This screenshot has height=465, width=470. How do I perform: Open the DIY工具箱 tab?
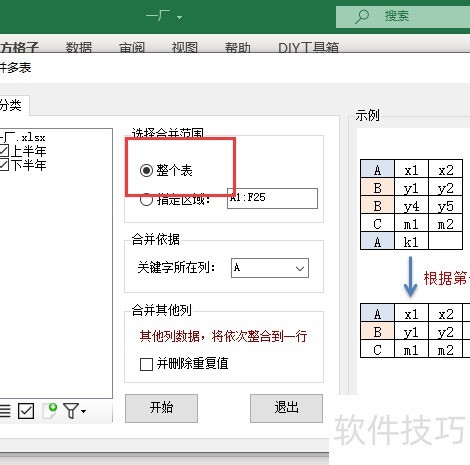[309, 47]
